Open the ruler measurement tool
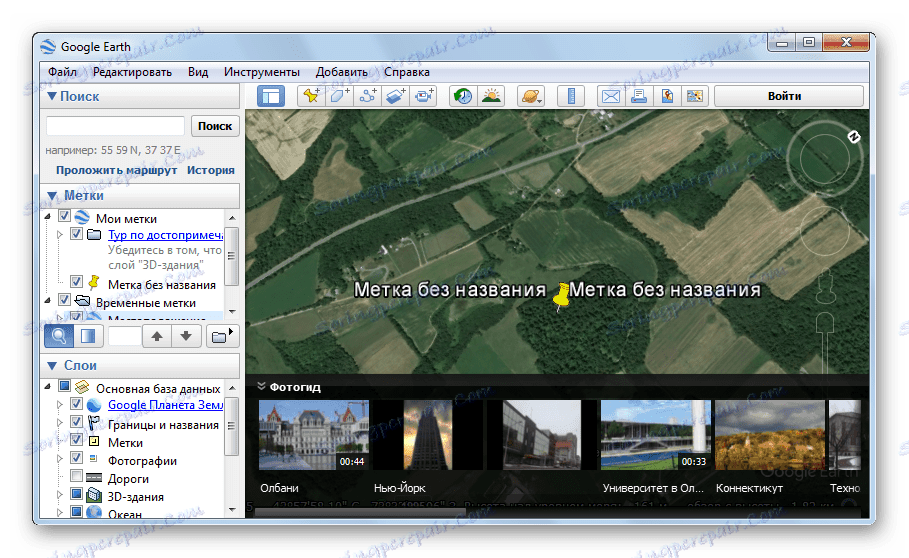Viewport: 909px width, 558px height. [571, 97]
